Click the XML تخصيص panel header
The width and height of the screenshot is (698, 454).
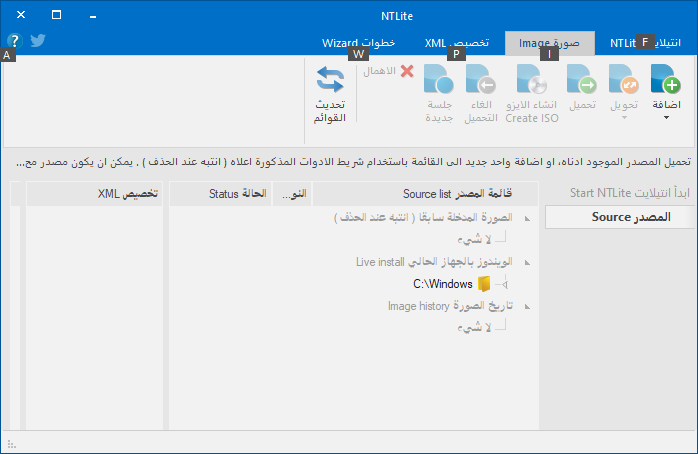[x=94, y=194]
